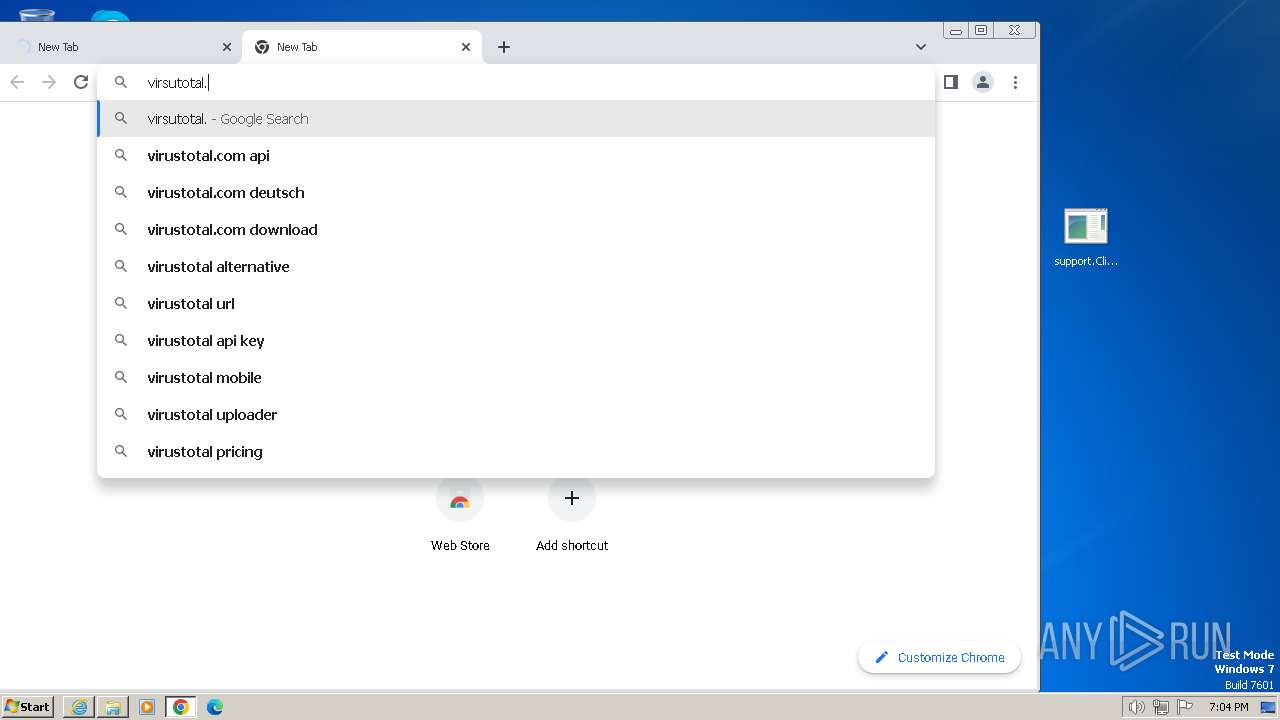Open the Windows Start button

28,707
